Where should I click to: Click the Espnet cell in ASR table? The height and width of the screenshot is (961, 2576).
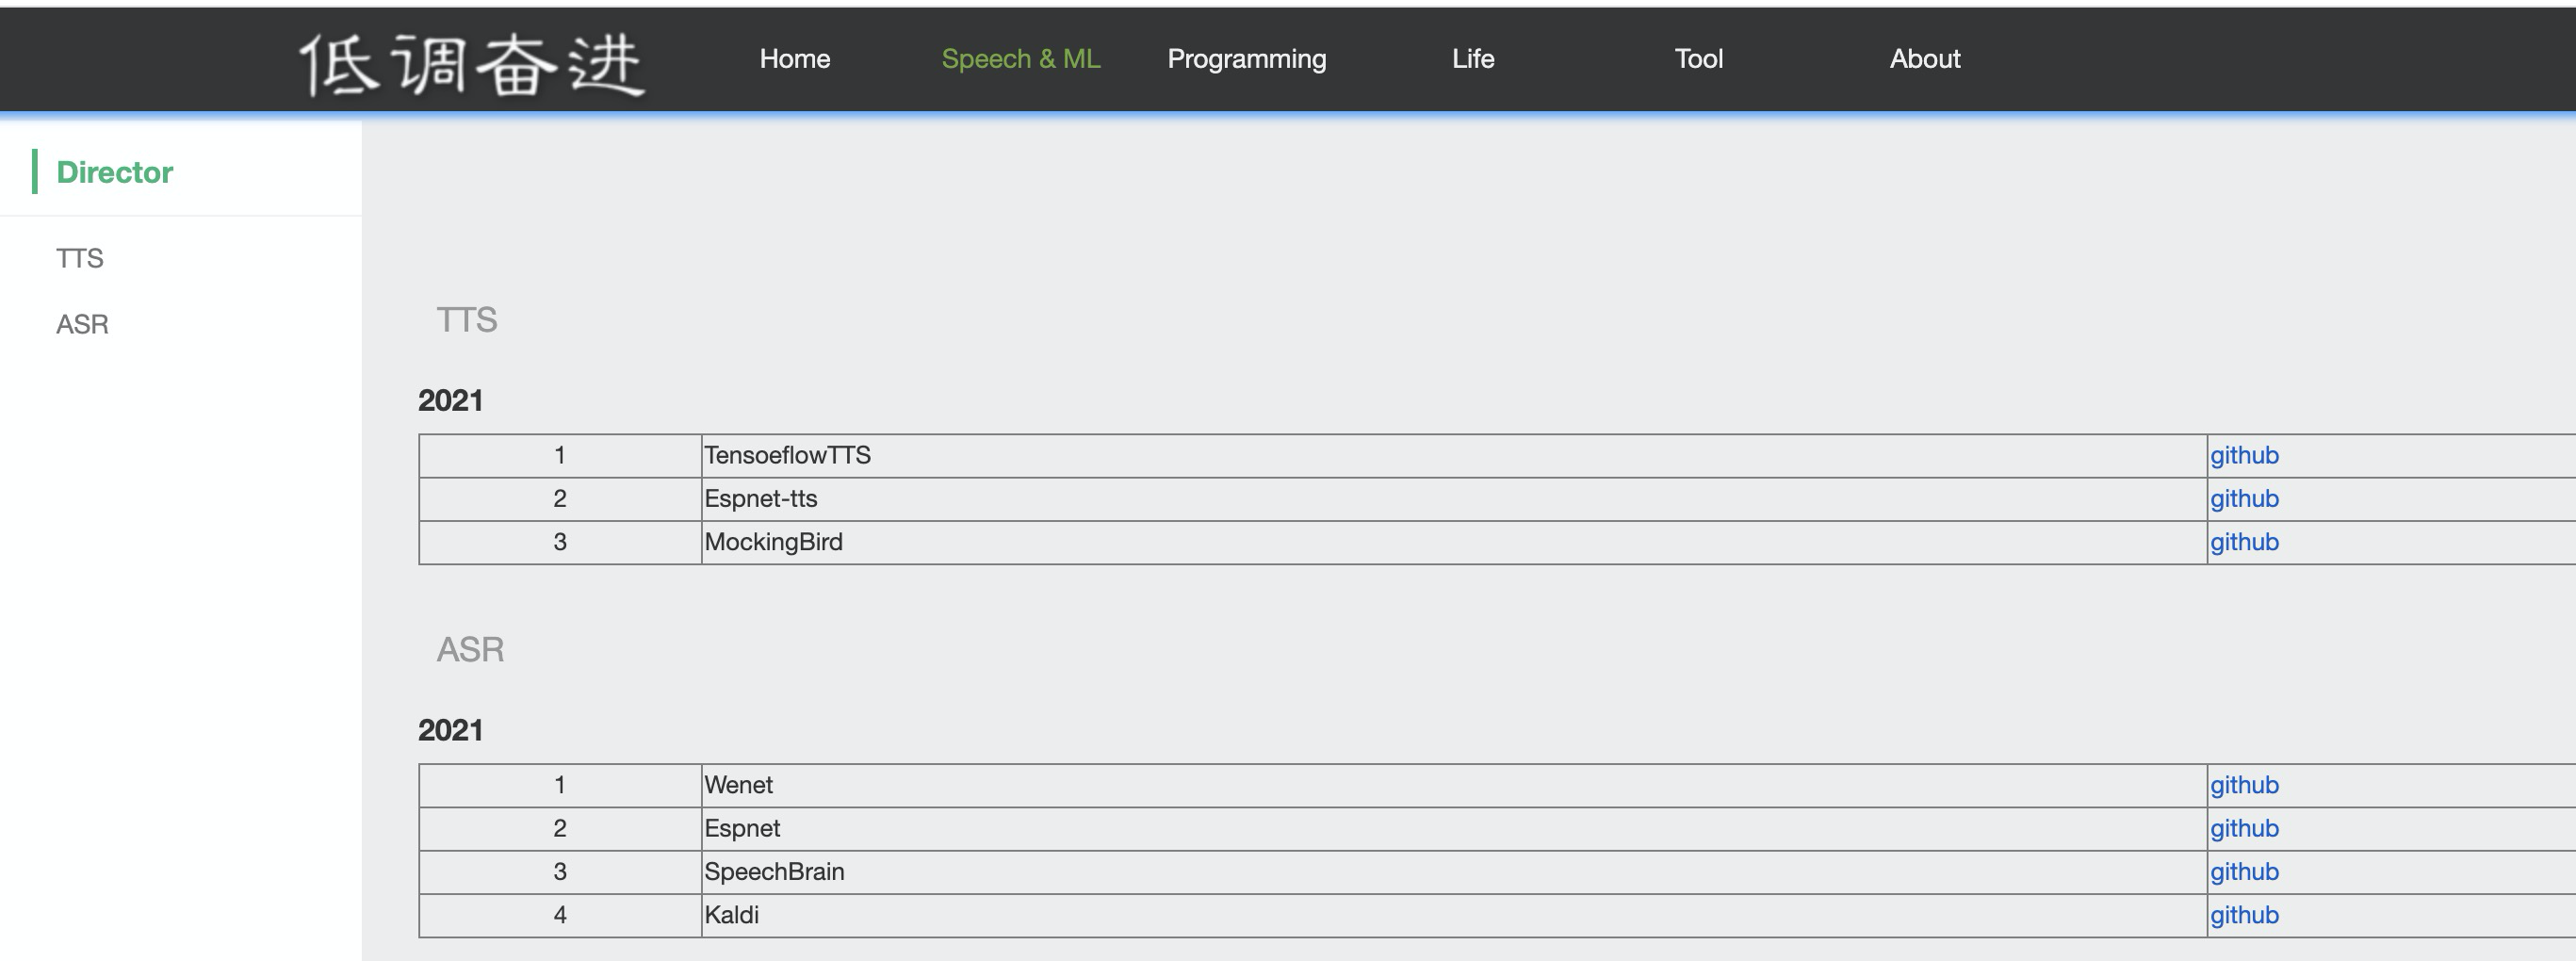click(1454, 829)
